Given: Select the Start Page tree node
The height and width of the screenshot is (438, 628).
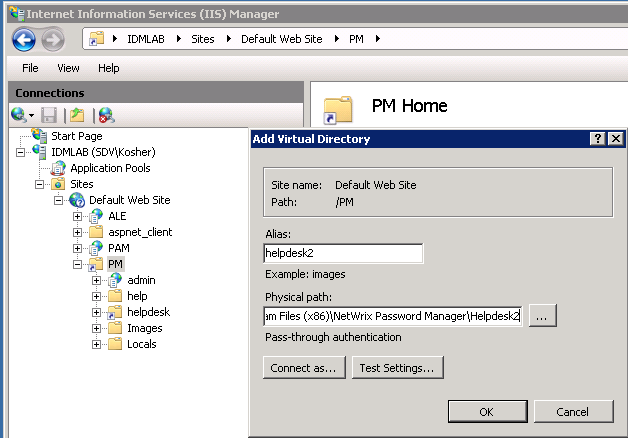Looking at the screenshot, I should point(76,136).
